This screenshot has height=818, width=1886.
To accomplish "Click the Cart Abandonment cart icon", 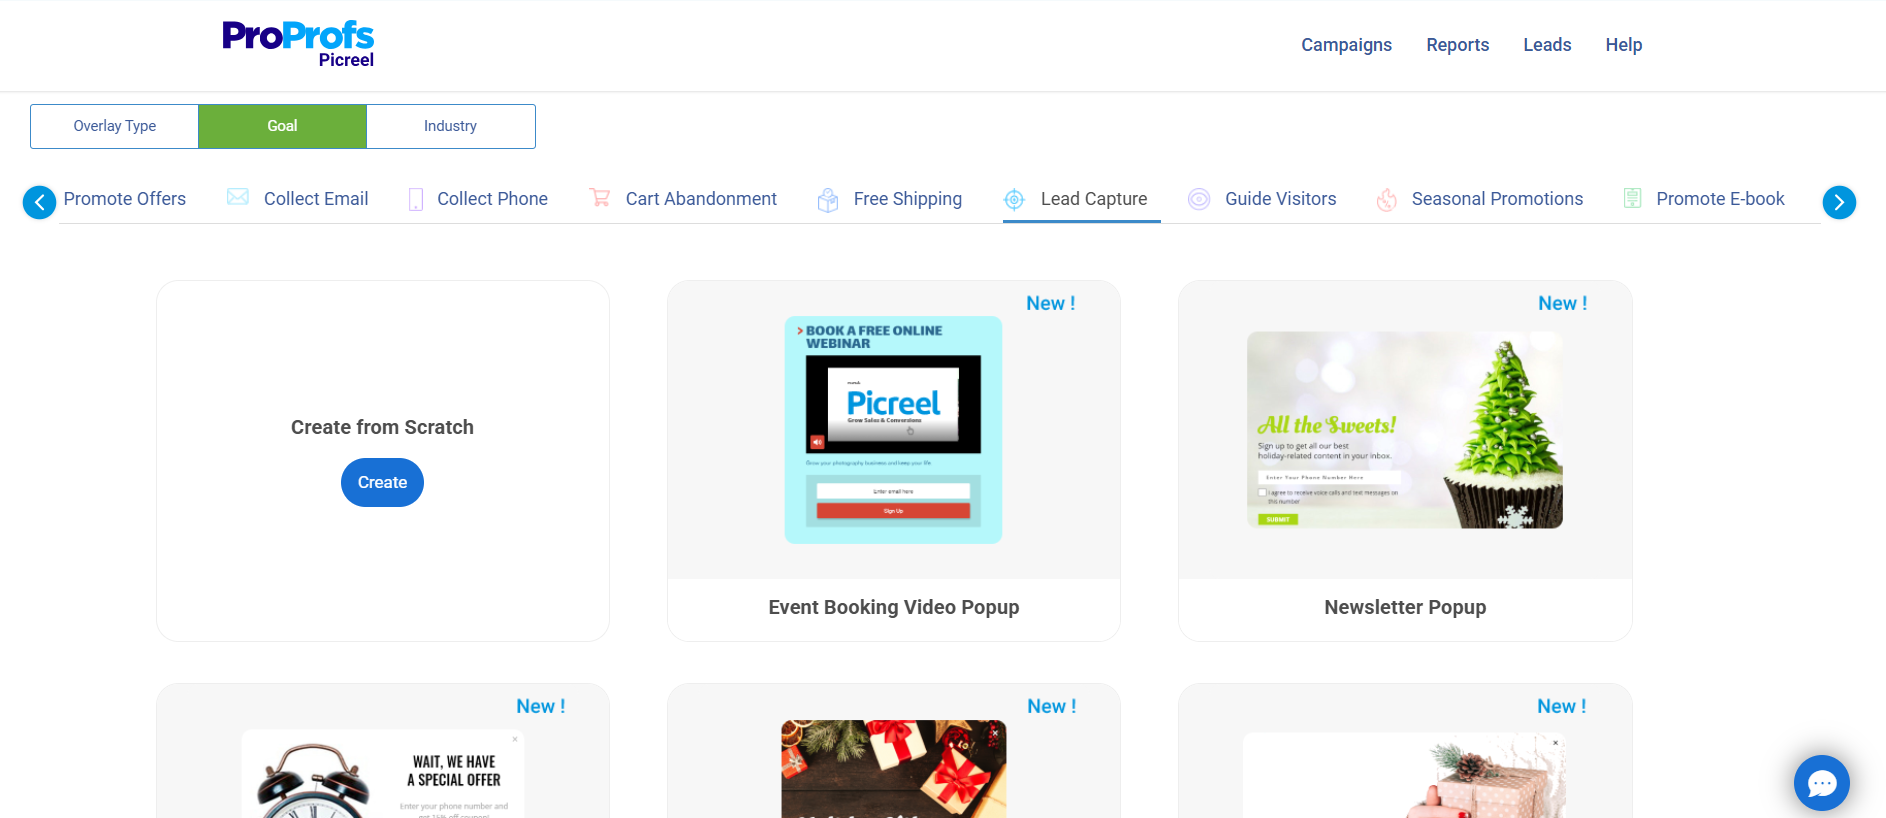I will [x=600, y=198].
